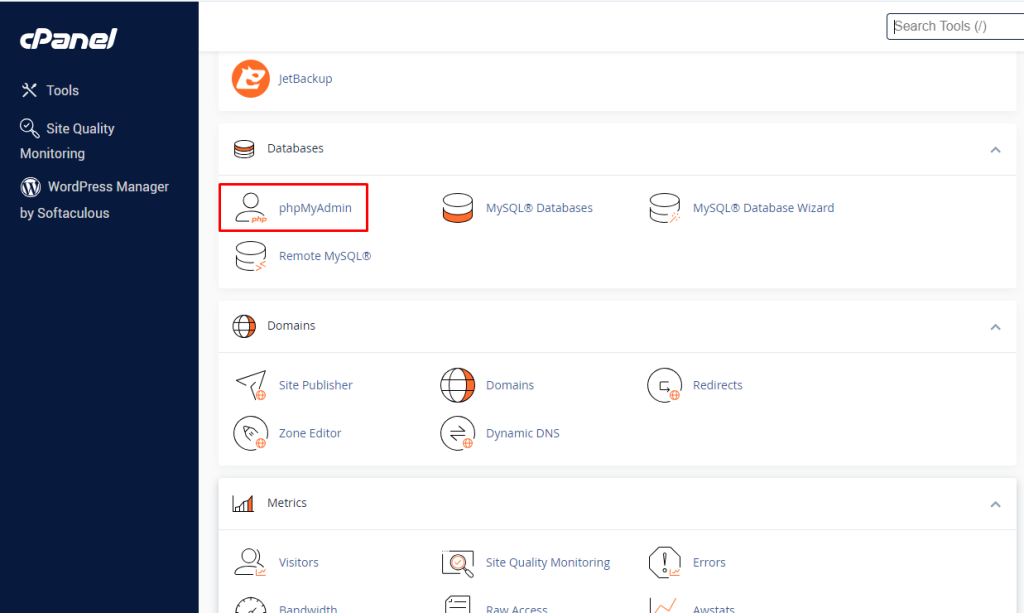Open the Redirects tool
Screen dimensions: 1024x613
coord(715,385)
